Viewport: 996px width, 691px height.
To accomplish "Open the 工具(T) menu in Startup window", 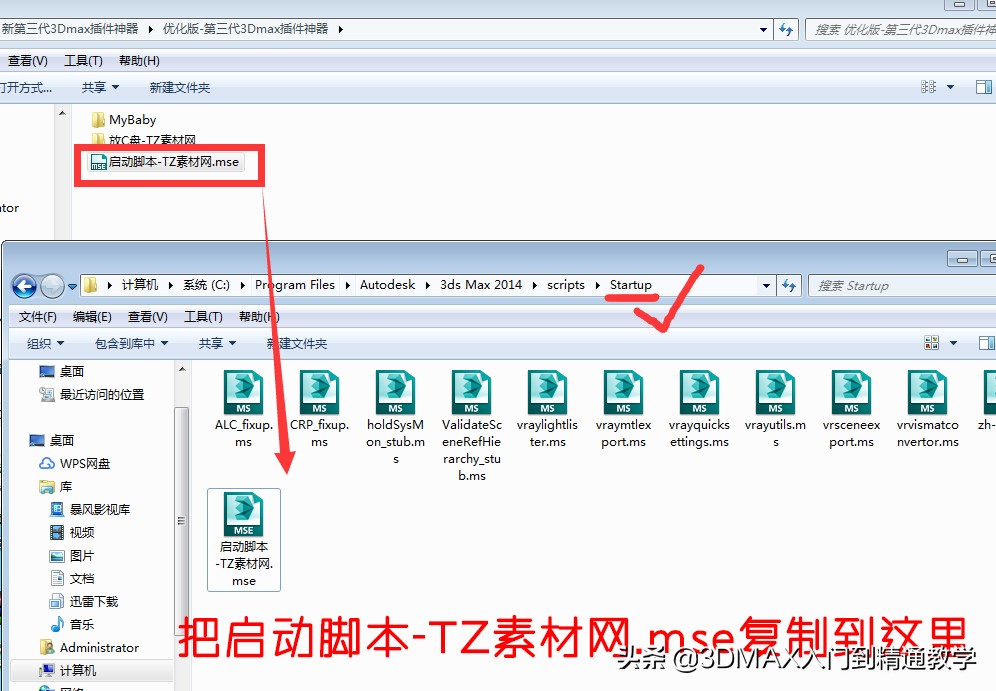I will pos(203,316).
